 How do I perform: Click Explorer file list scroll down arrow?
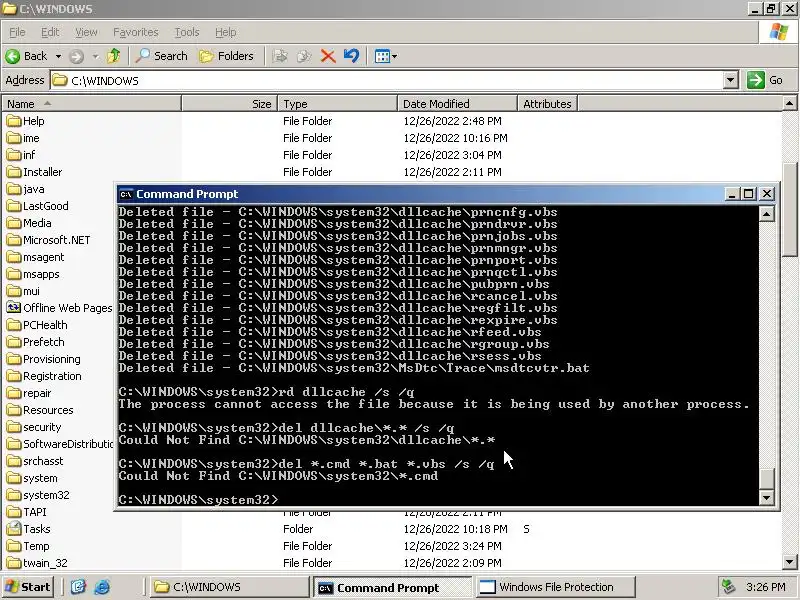(789, 562)
